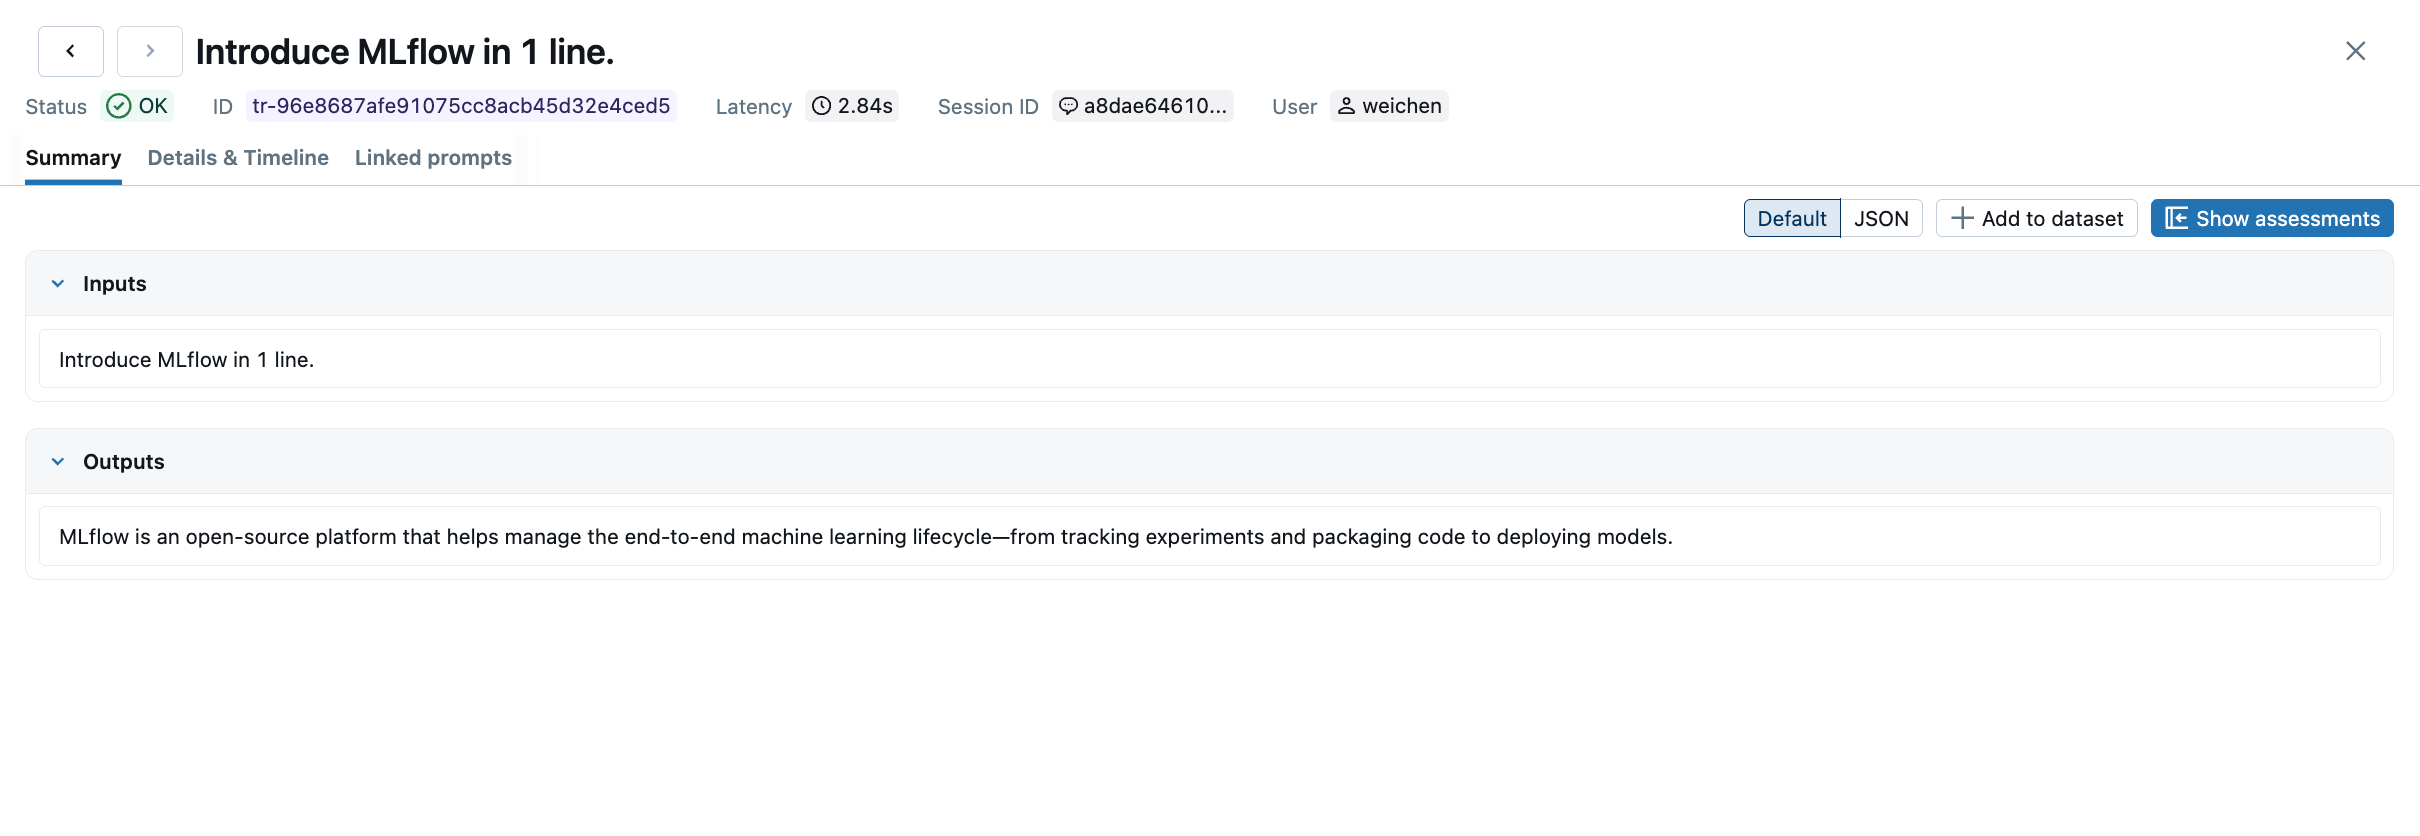
Task: Click the user avatar icon beside weichen
Action: (x=1346, y=106)
